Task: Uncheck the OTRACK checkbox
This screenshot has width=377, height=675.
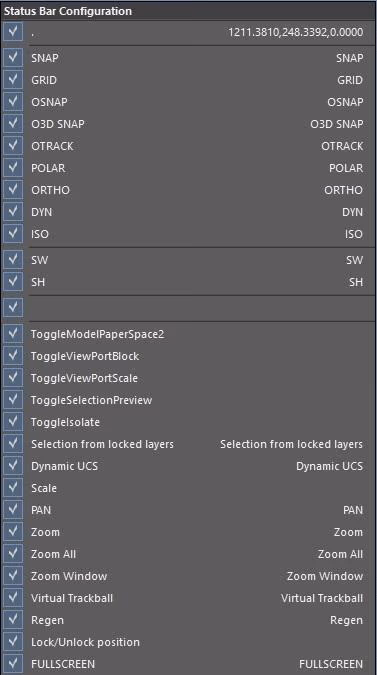Action: (x=12, y=145)
